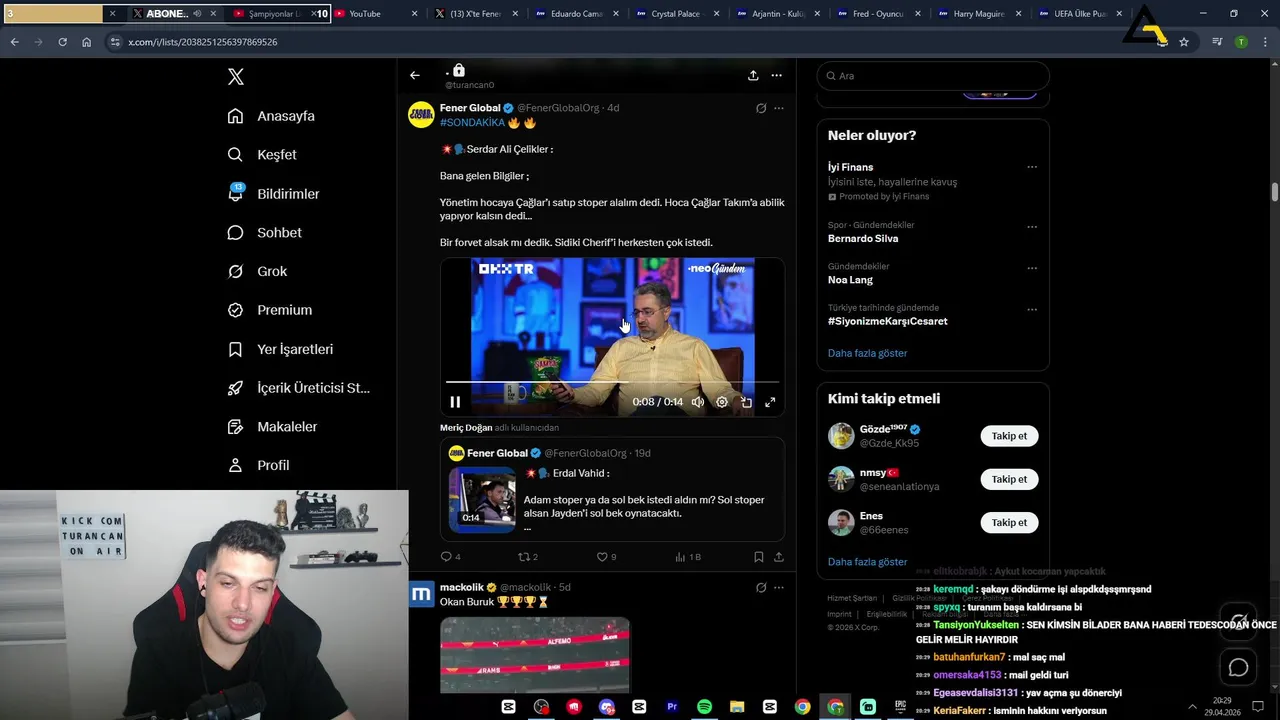1280x720 pixels.
Task: Click Grok icon on Fener Global post
Action: (x=761, y=108)
